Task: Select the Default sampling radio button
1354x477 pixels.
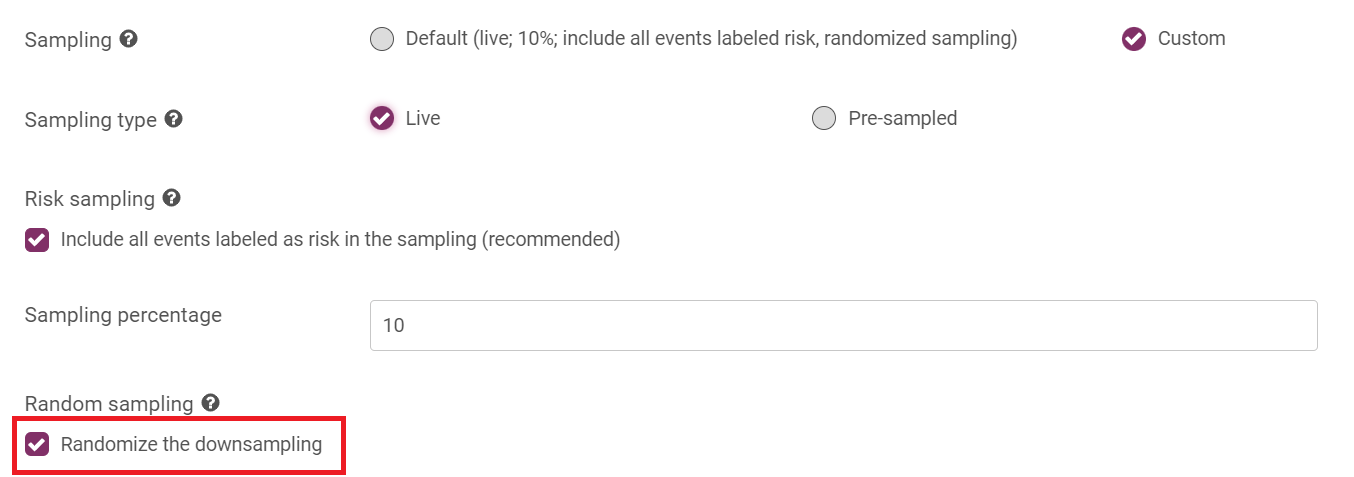Action: tap(382, 39)
